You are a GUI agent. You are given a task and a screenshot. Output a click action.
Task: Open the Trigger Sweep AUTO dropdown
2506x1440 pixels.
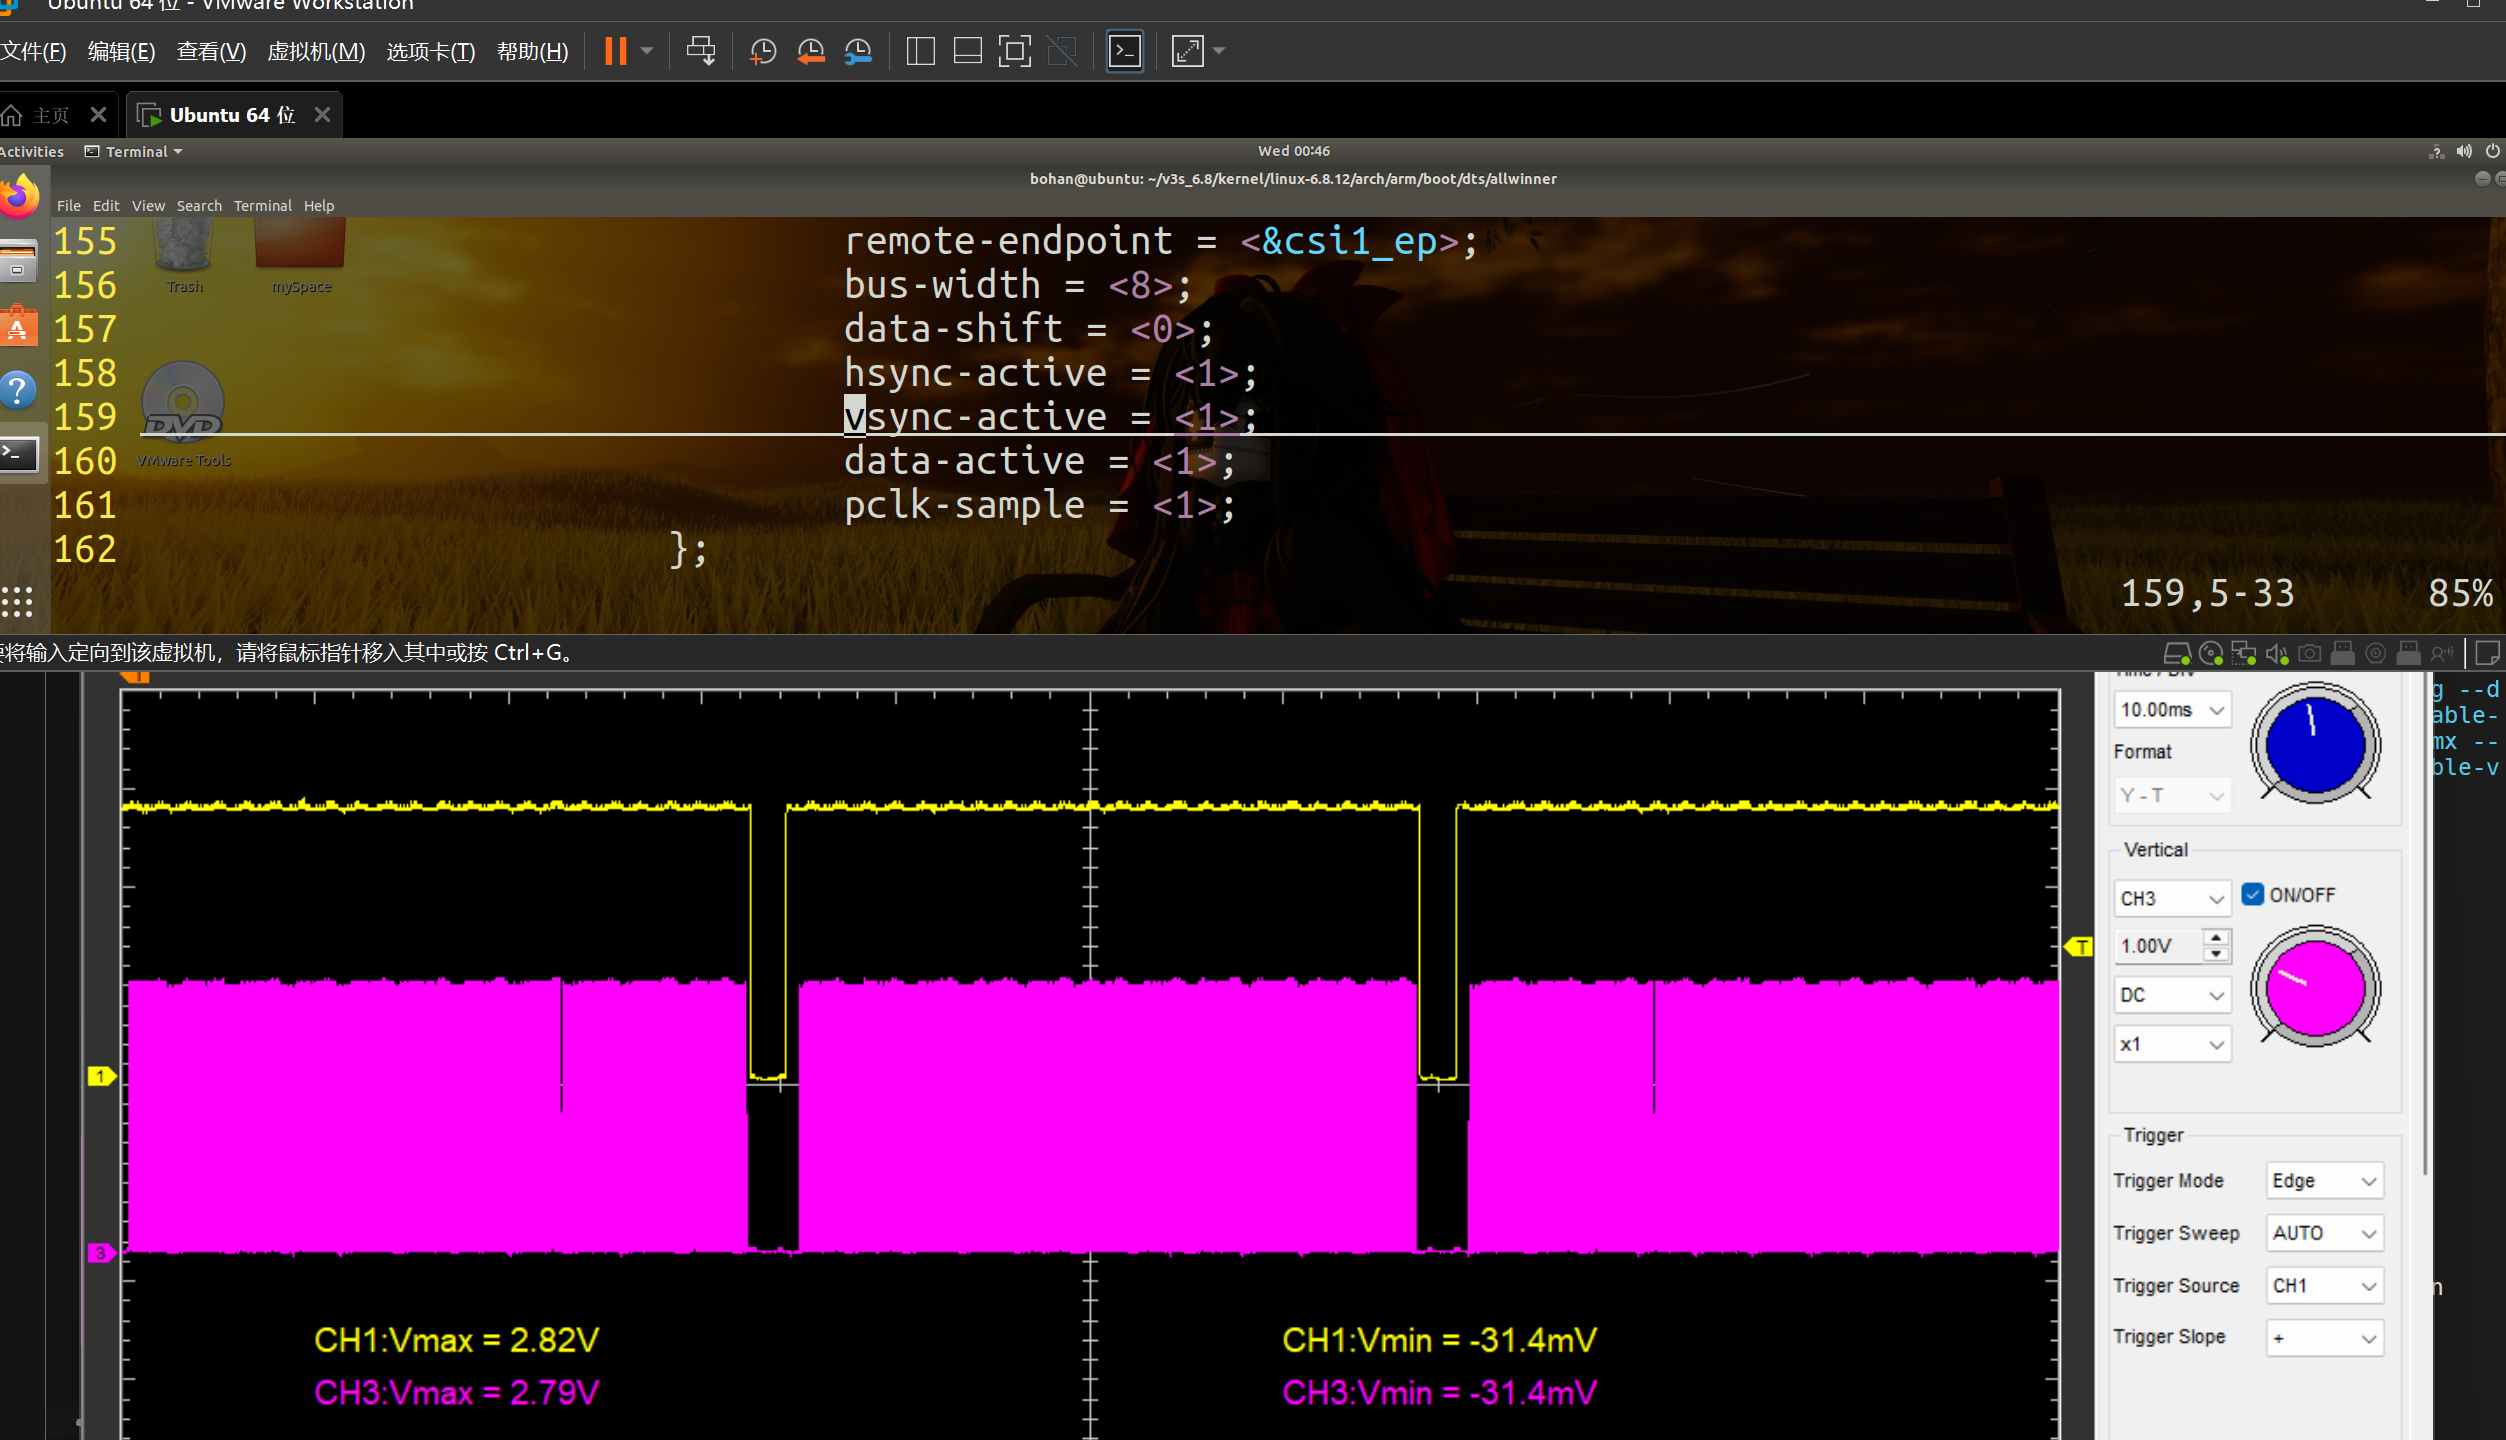coord(2325,1233)
